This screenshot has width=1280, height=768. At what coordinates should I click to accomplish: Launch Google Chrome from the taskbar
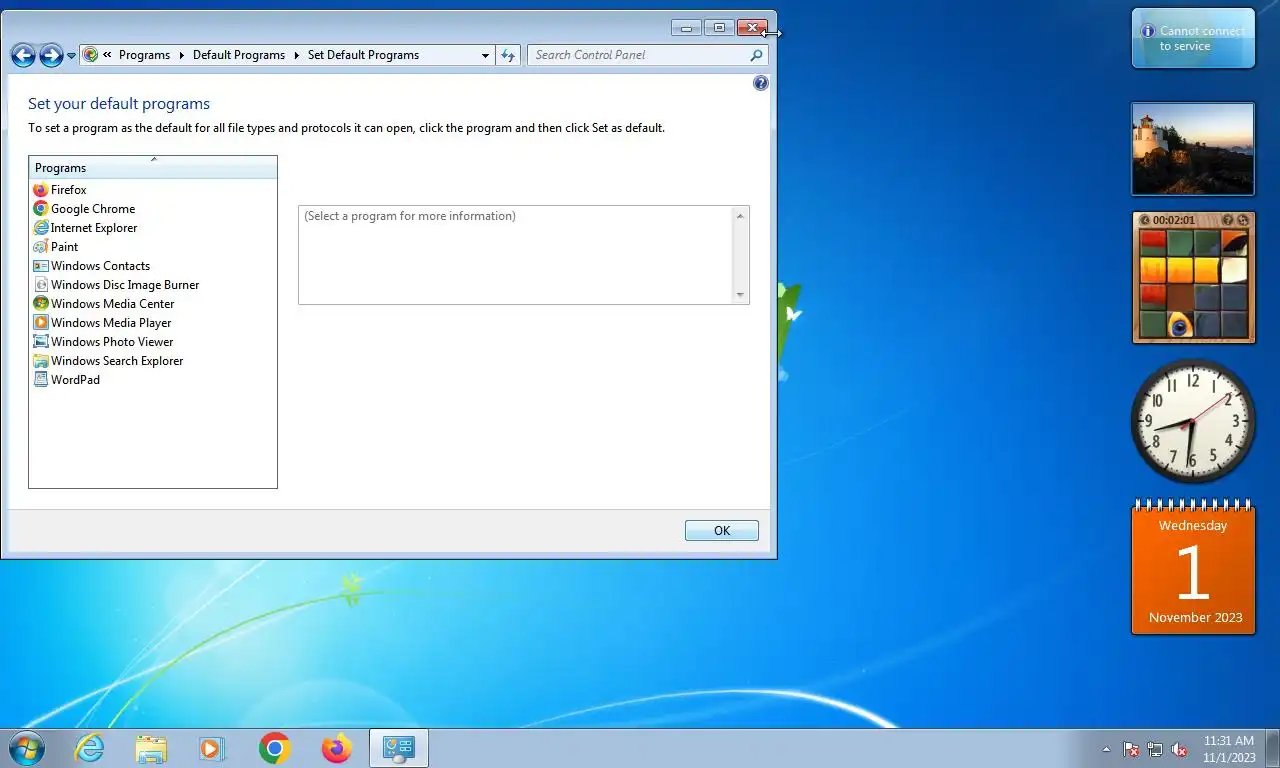(274, 748)
